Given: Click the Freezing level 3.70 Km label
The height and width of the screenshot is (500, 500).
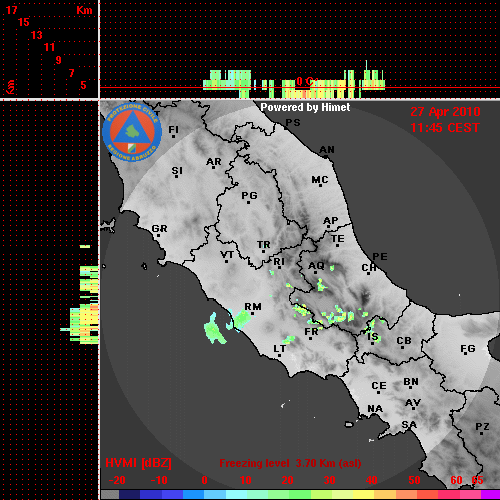Looking at the screenshot, I should [x=290, y=463].
